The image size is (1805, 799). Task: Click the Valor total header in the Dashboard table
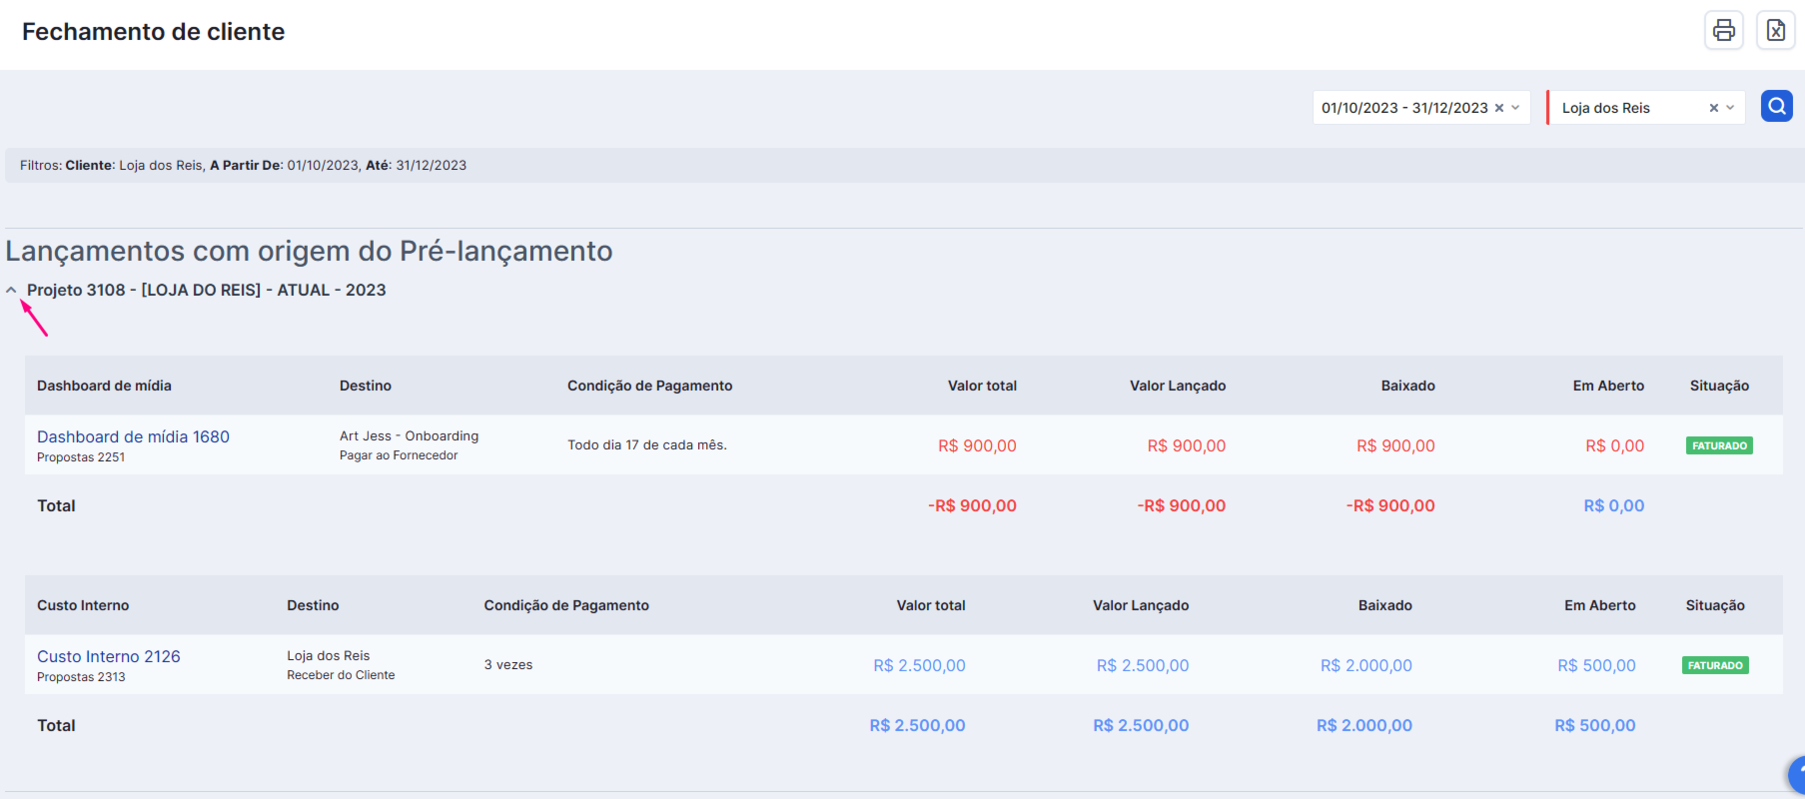click(x=982, y=386)
